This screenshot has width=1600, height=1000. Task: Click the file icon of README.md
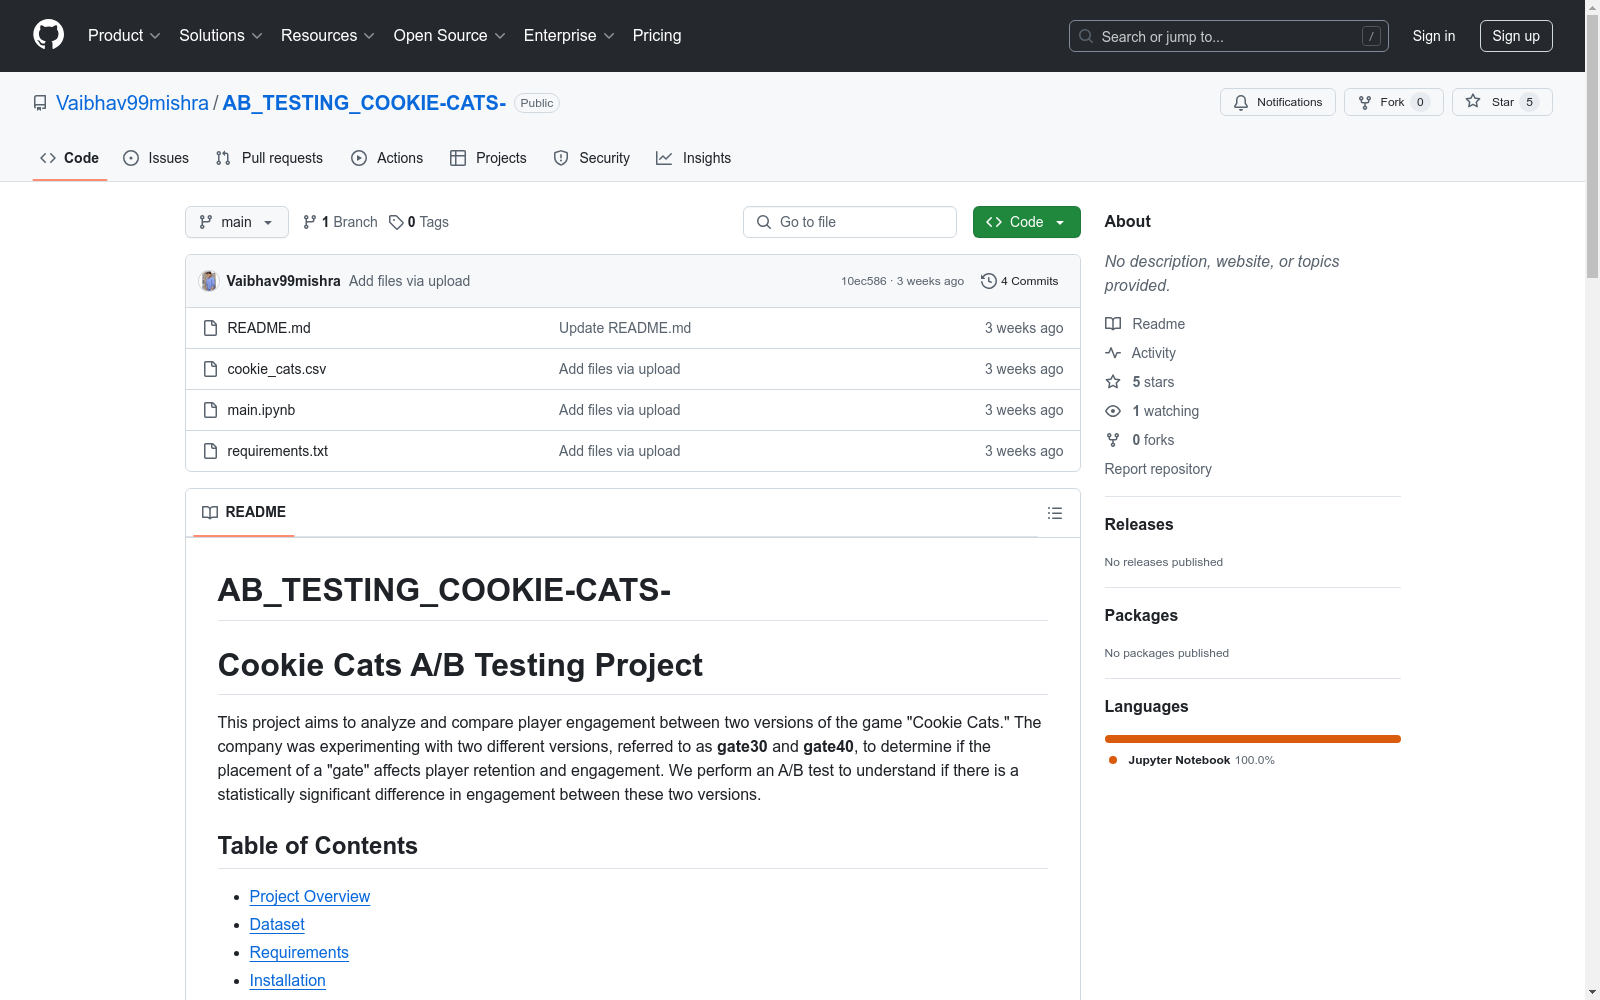(x=210, y=328)
